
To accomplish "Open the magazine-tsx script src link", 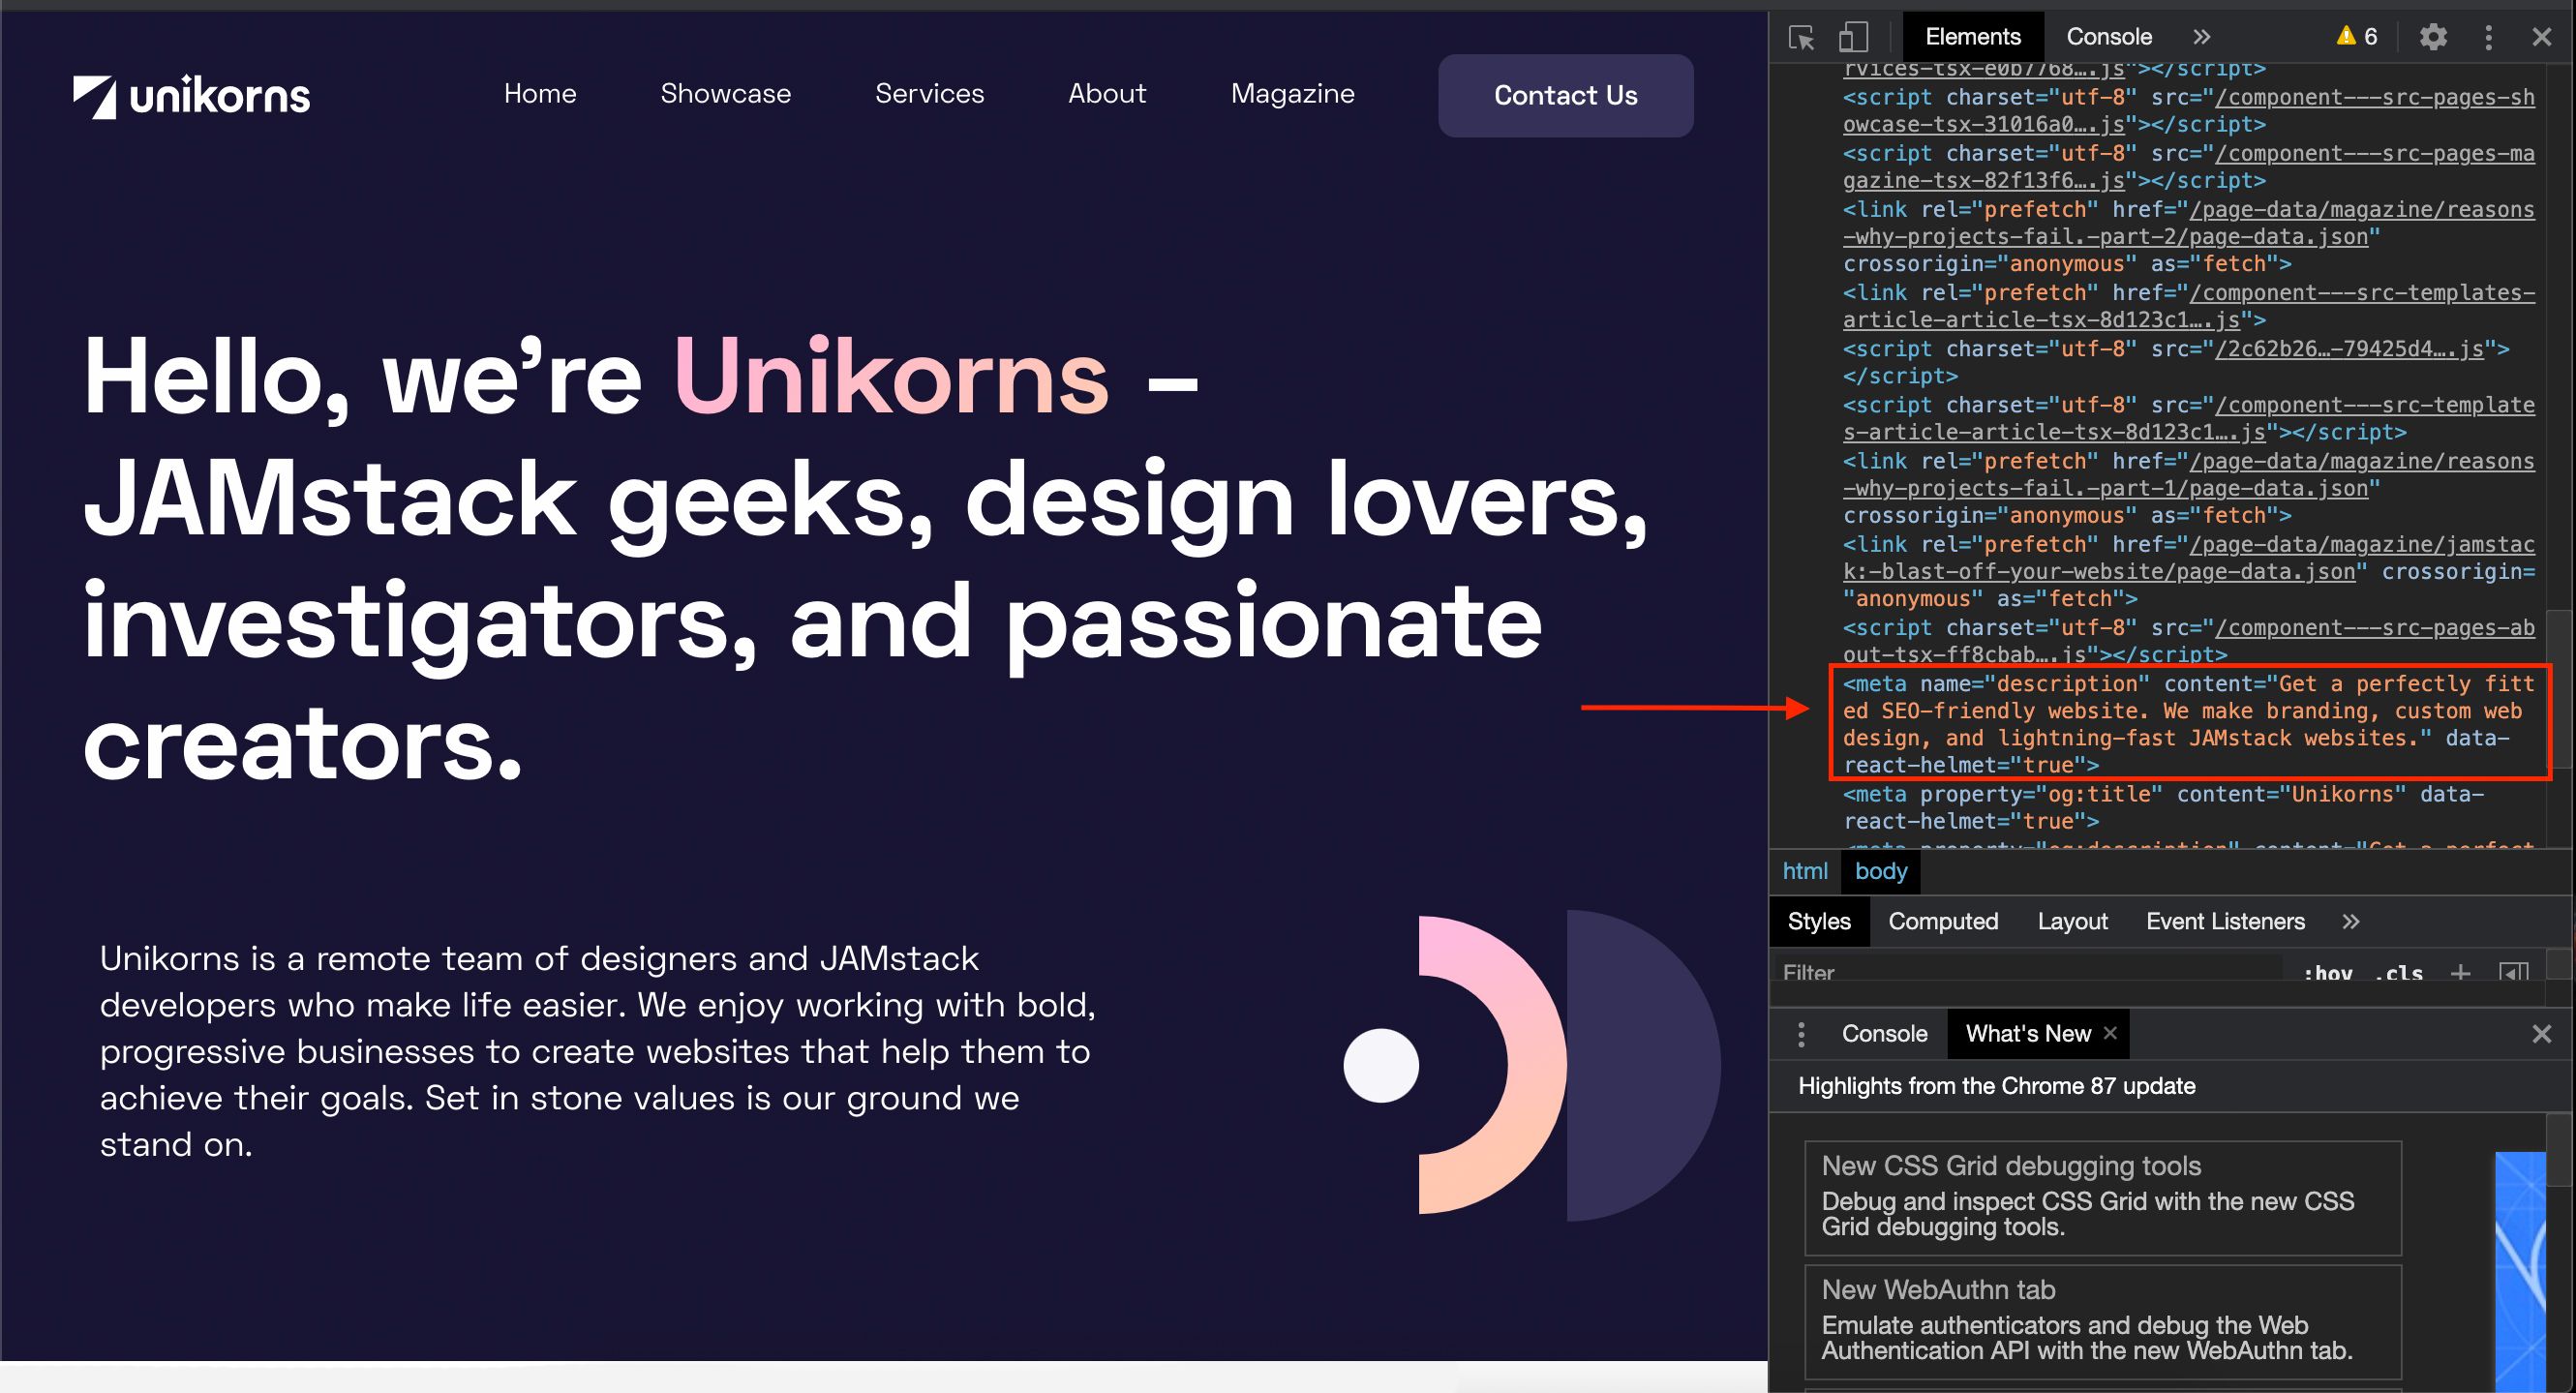I will click(x=2189, y=167).
